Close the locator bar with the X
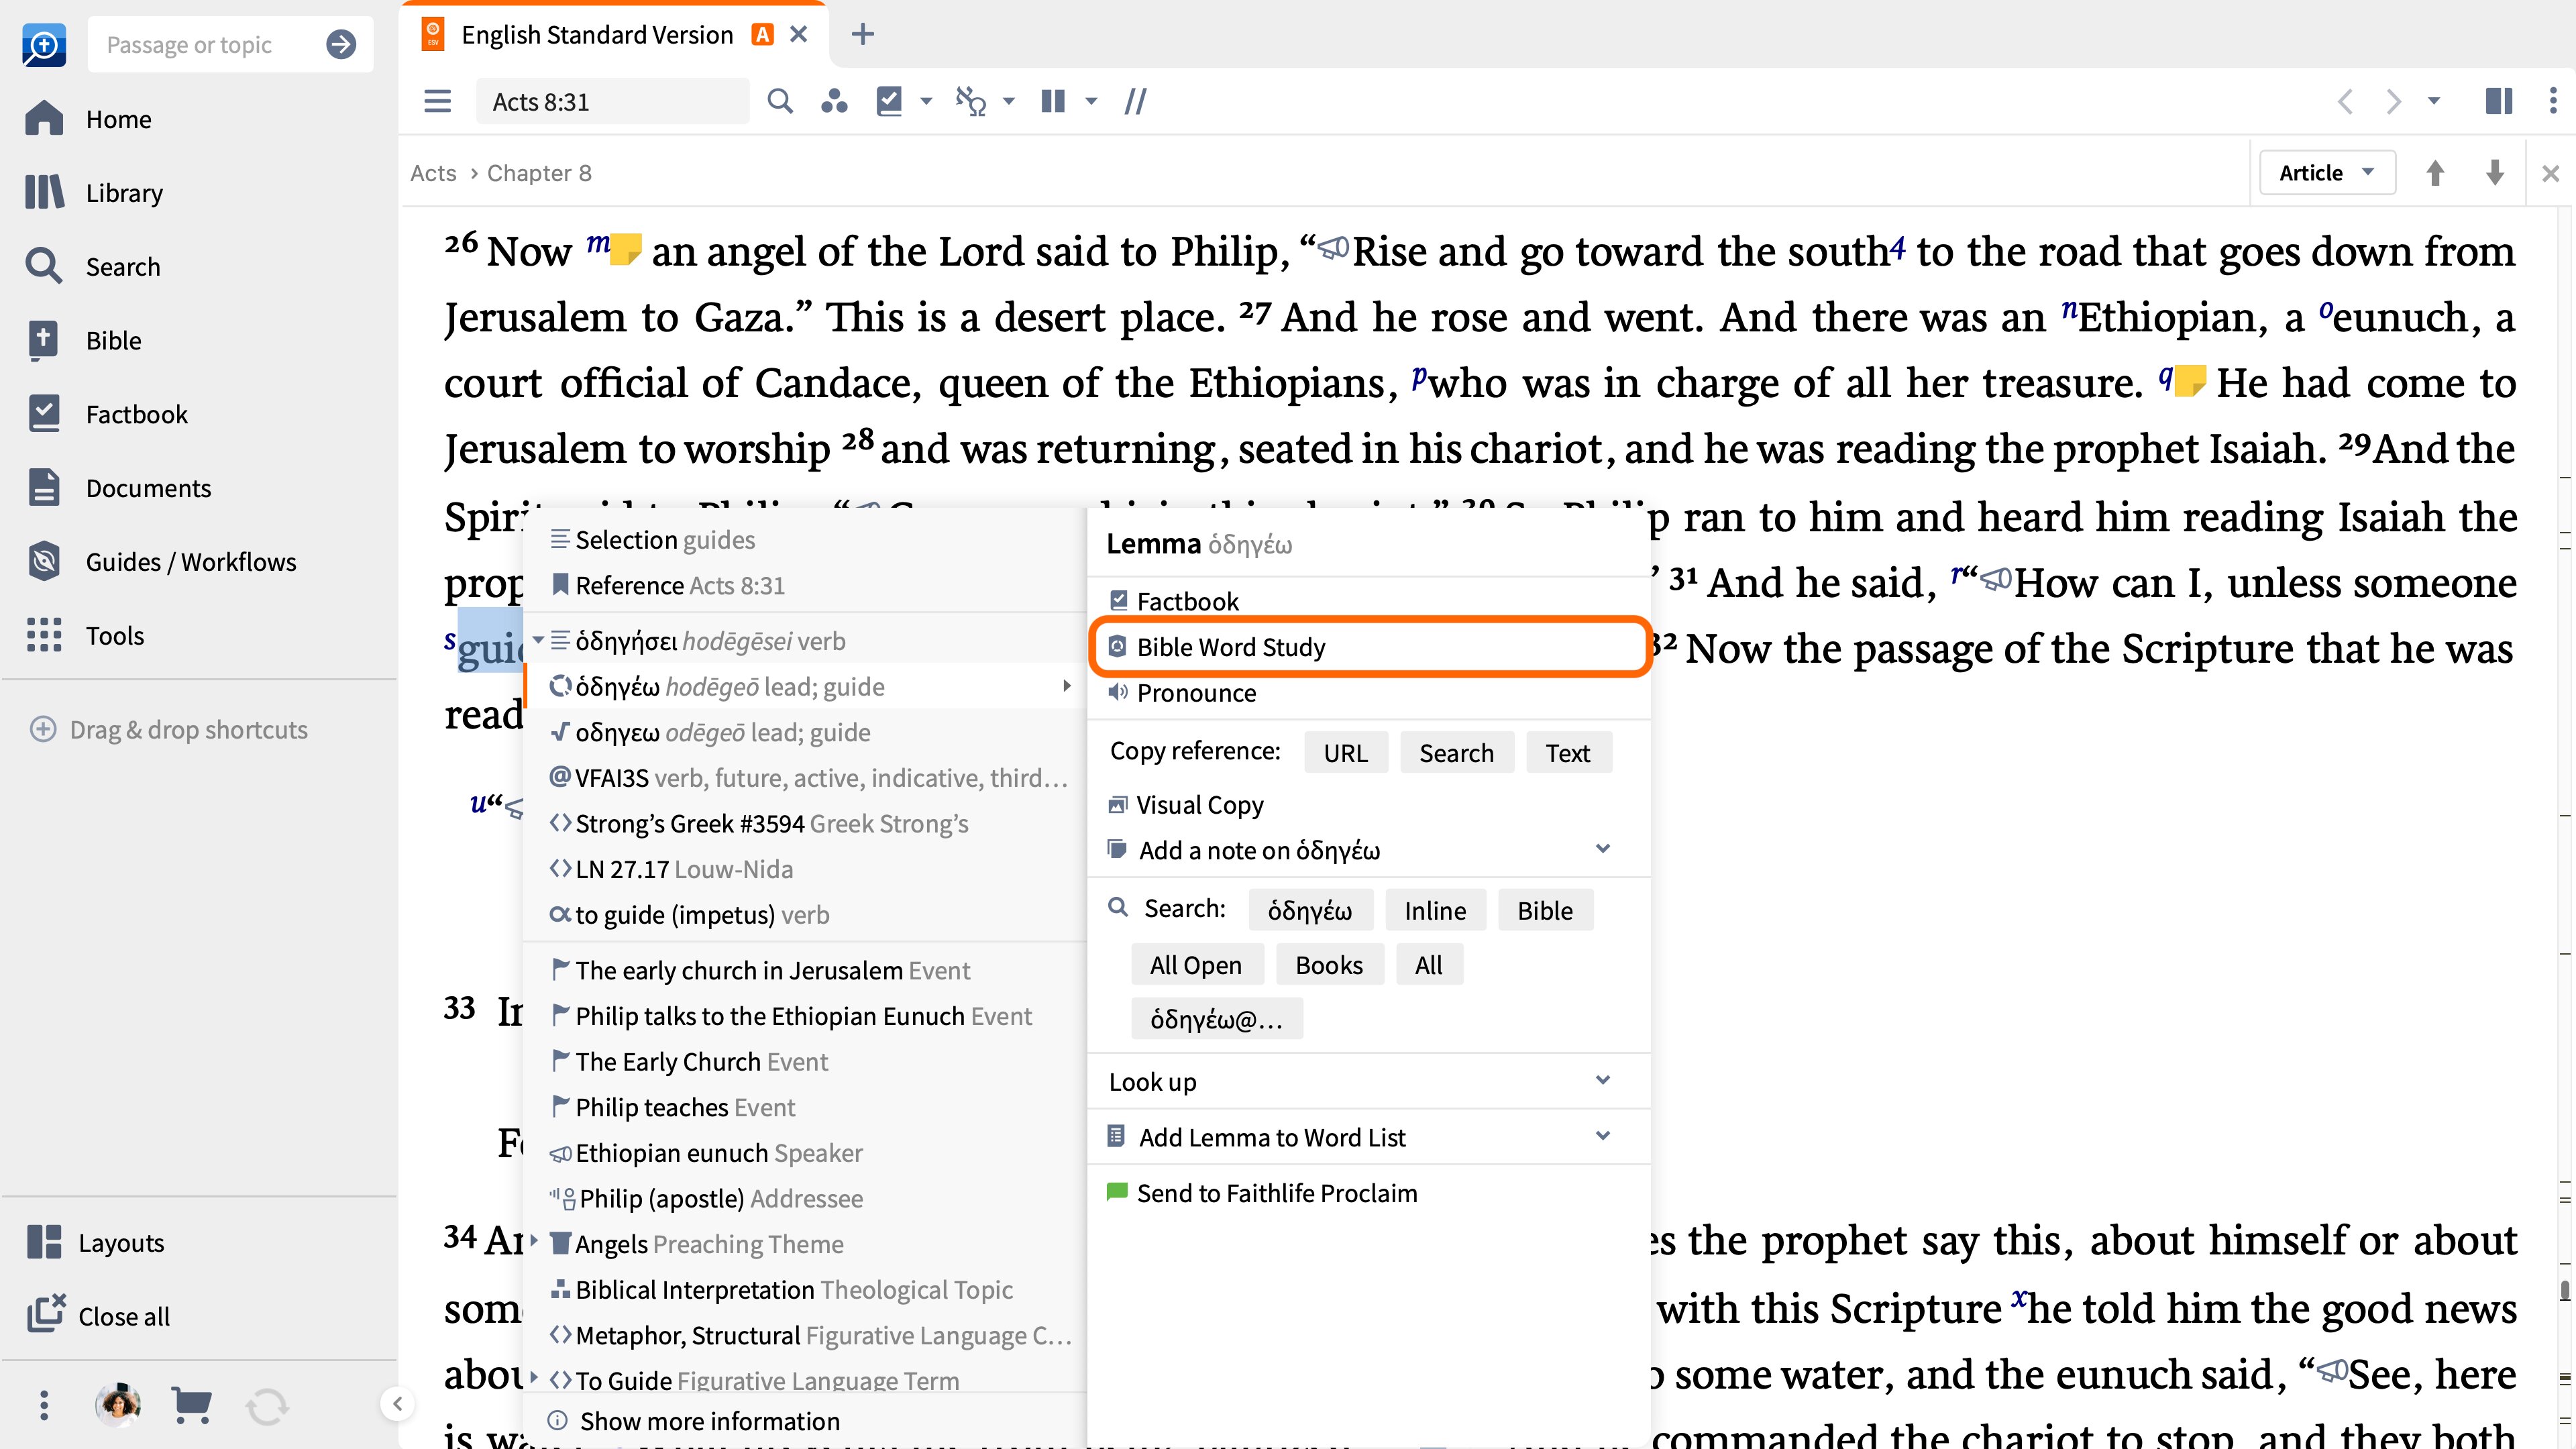The image size is (2576, 1449). point(2551,173)
